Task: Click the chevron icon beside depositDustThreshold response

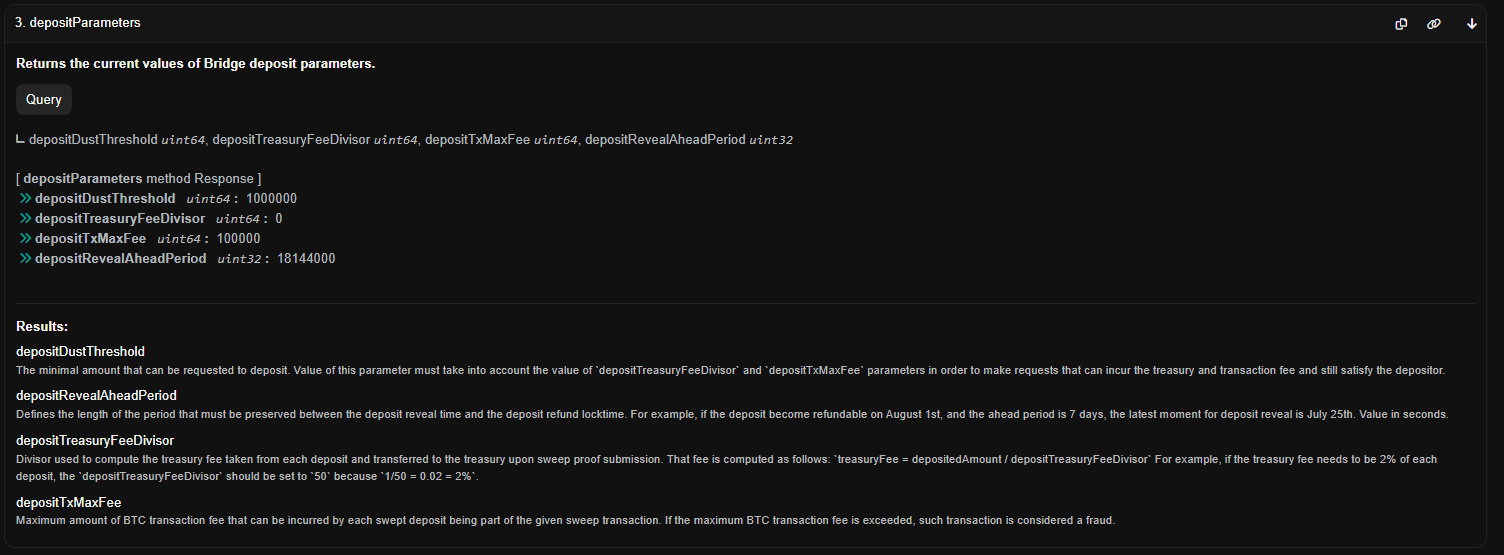Action: click(25, 199)
